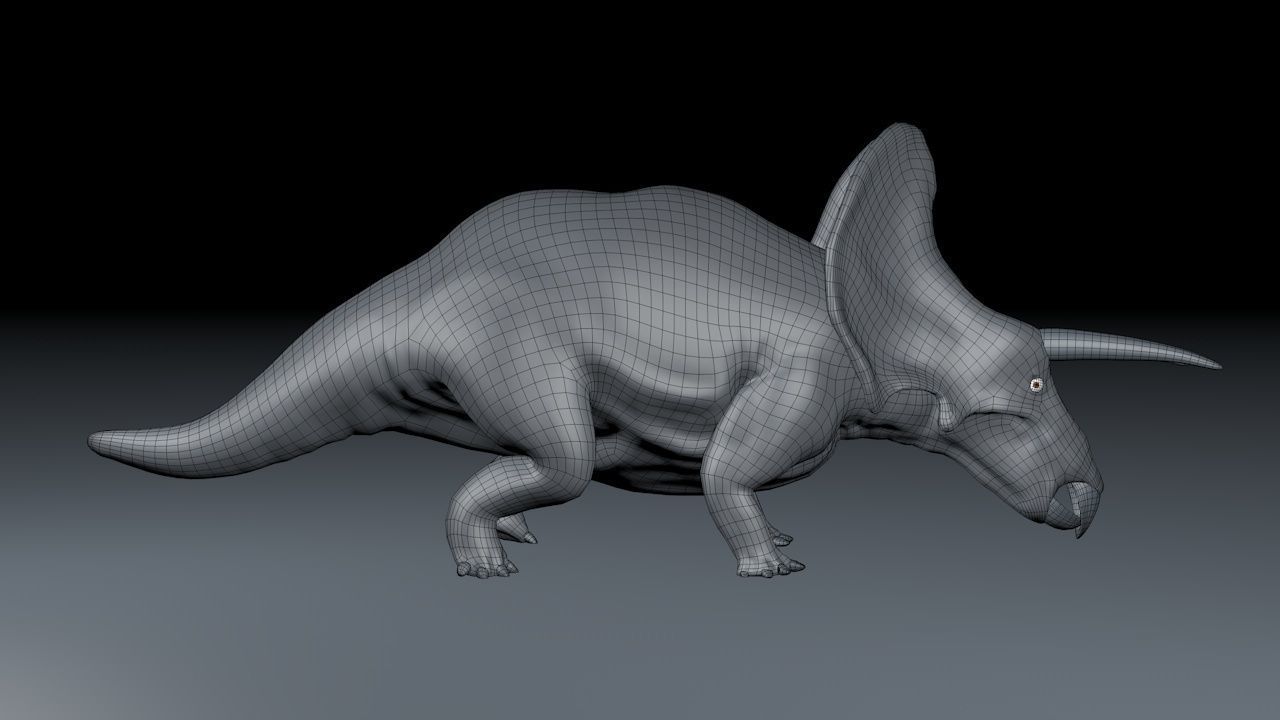This screenshot has height=720, width=1280.
Task: Select the clawed front foot of the model
Action: click(x=770, y=566)
